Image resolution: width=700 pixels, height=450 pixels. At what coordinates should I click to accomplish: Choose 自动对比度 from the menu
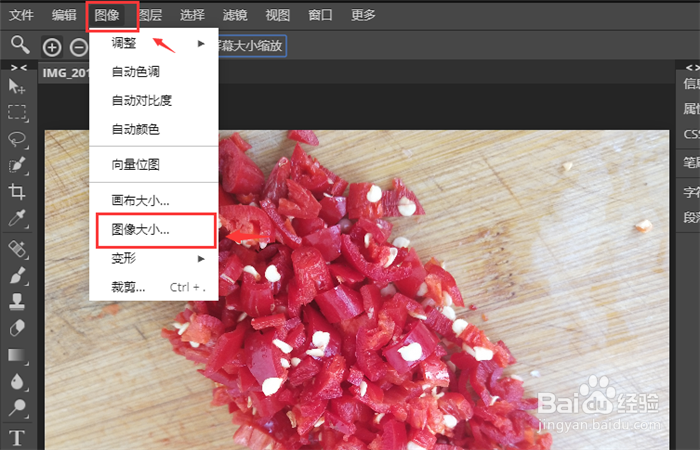point(154,100)
